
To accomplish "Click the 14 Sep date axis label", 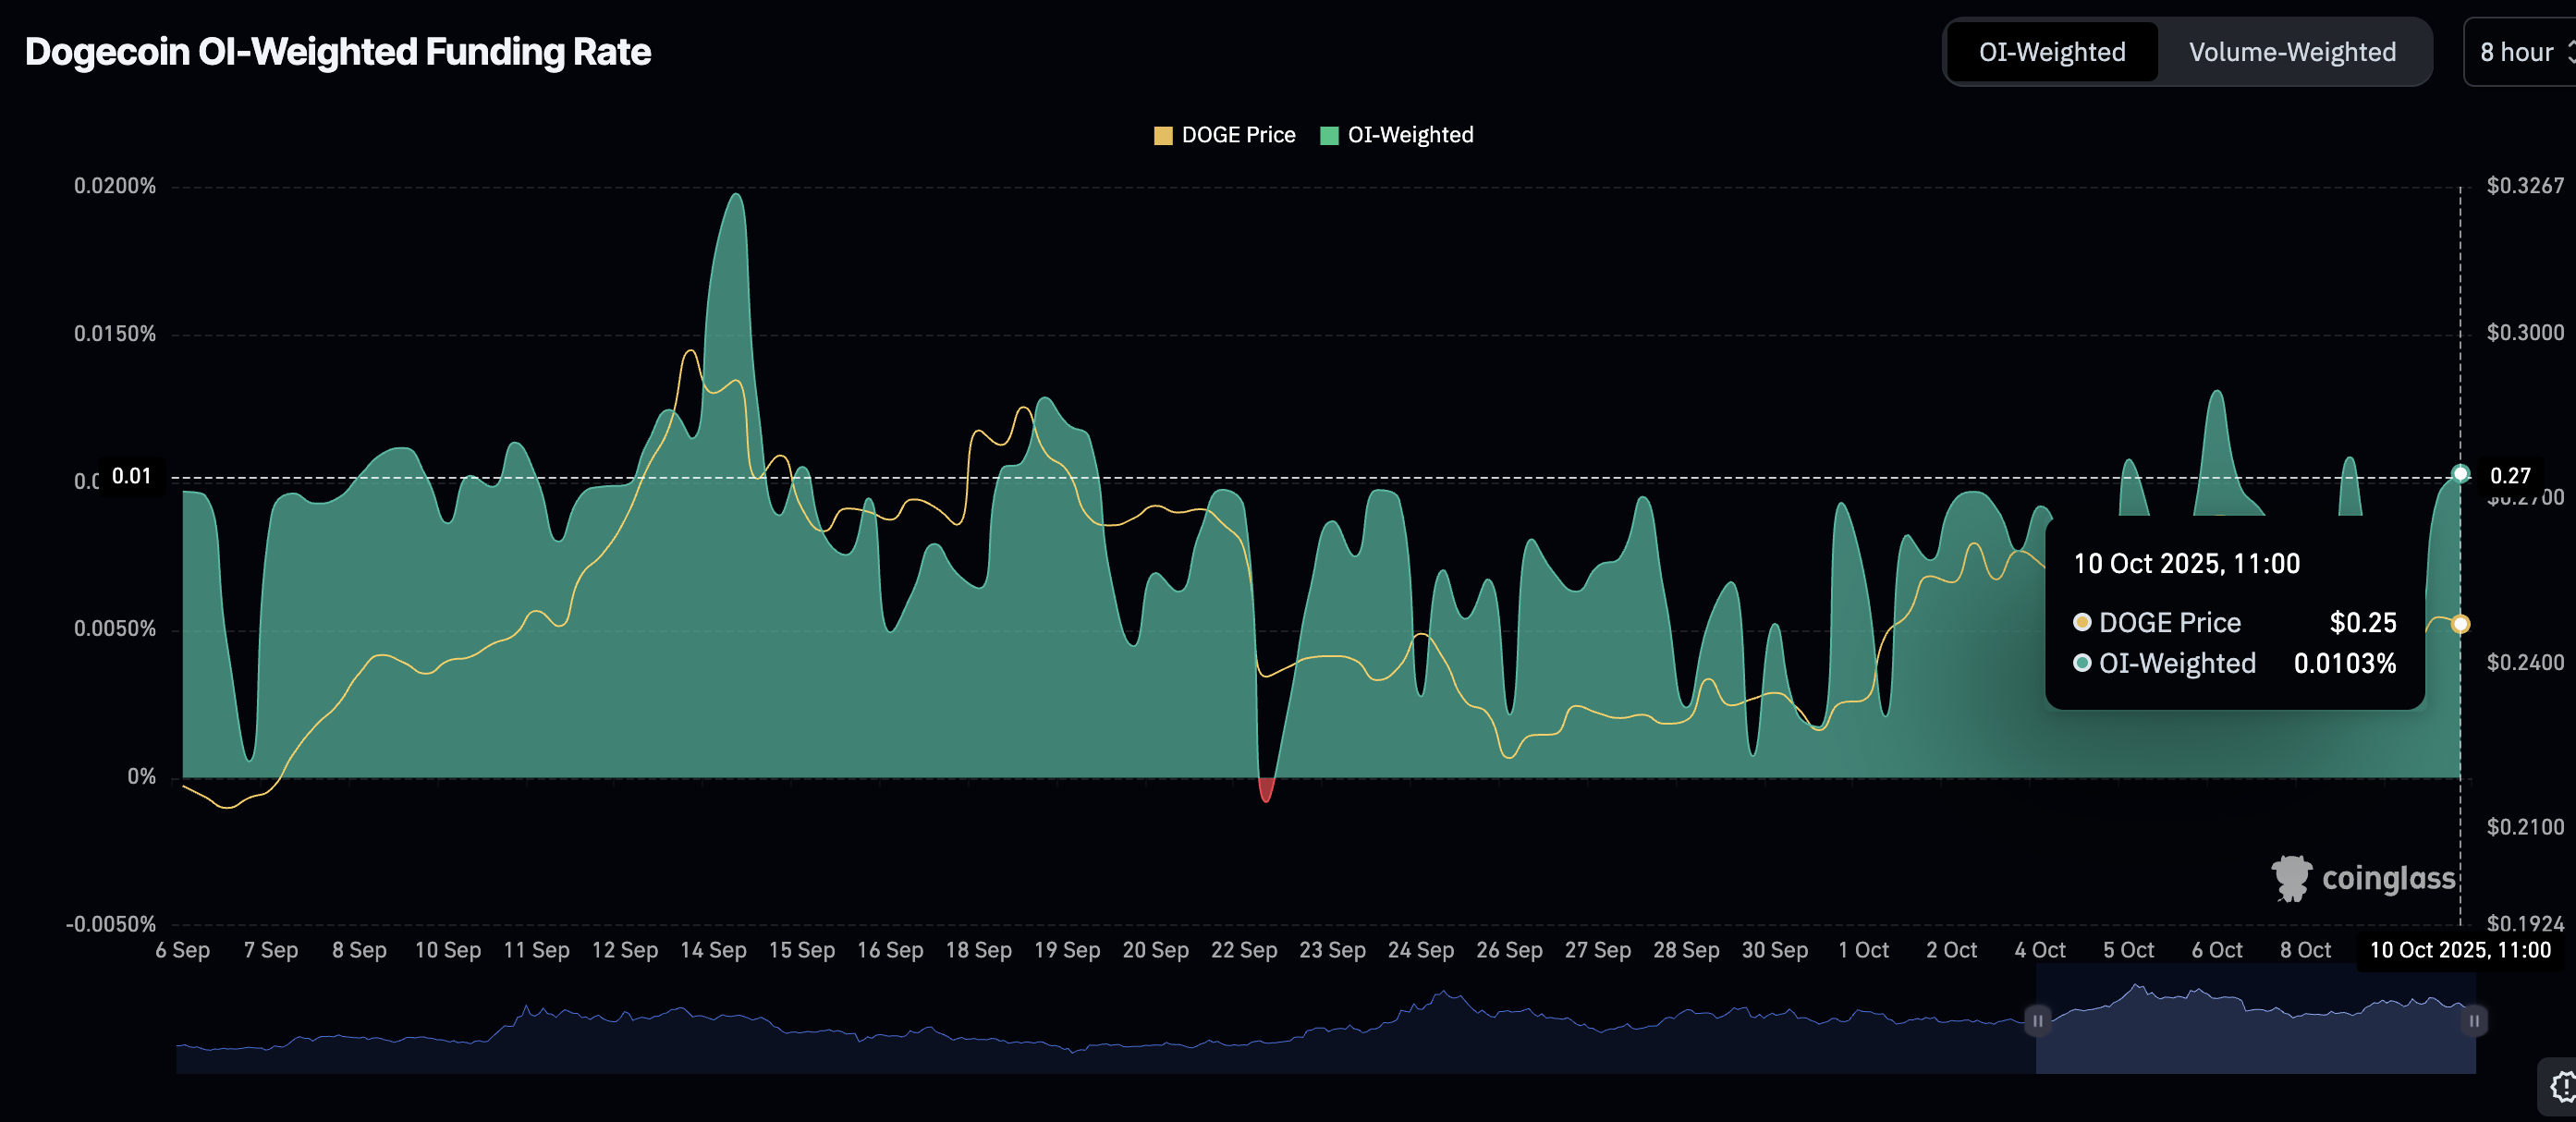I will pos(713,950).
